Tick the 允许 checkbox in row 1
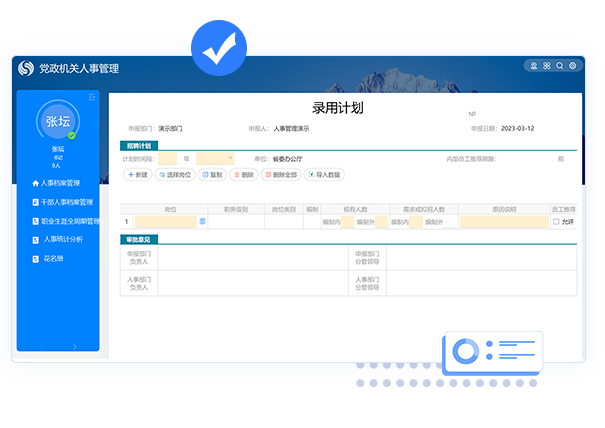 click(x=556, y=222)
